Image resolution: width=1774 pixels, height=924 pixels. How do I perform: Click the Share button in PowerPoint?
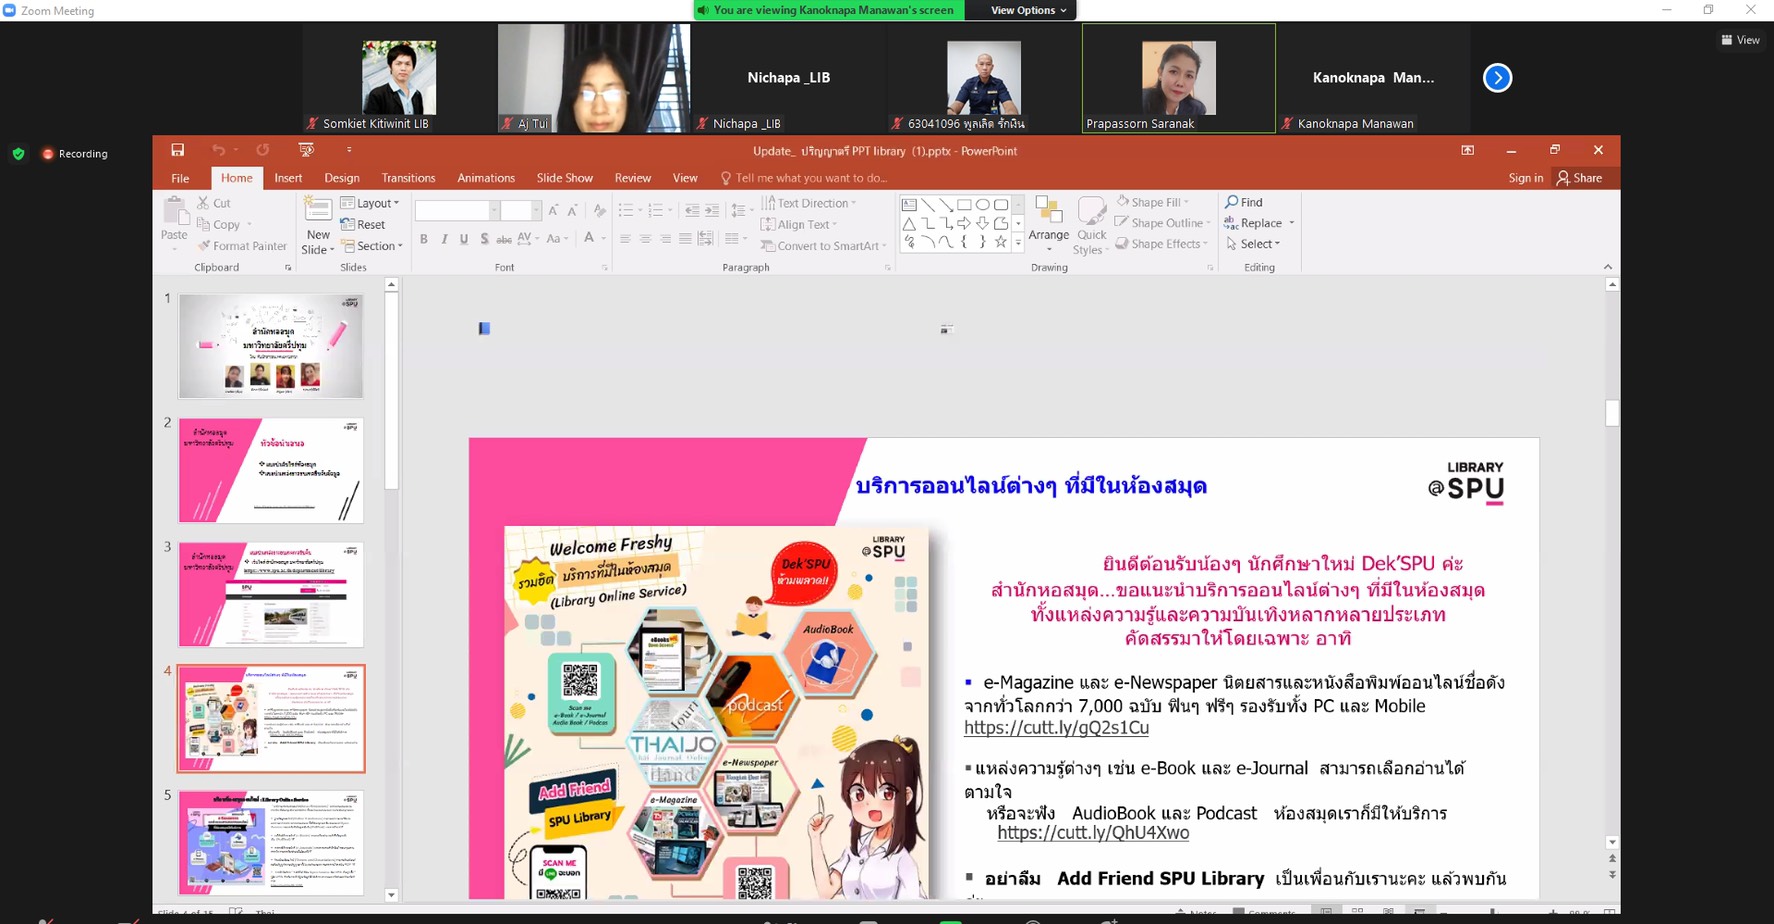(x=1579, y=178)
